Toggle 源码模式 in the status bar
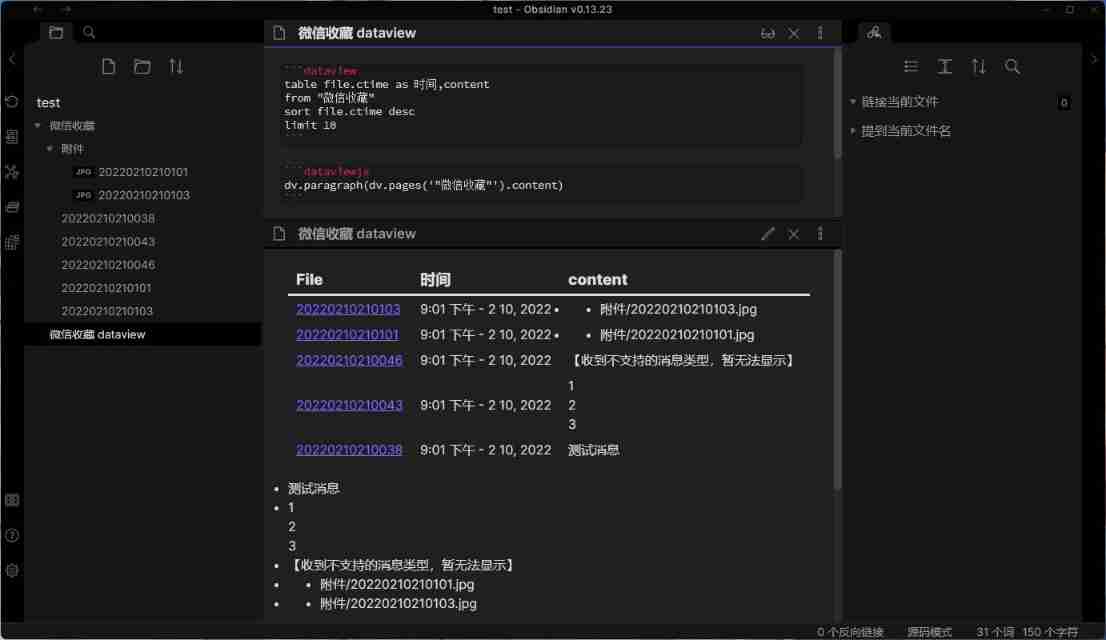Screen dimensions: 1106x640 [928, 631]
